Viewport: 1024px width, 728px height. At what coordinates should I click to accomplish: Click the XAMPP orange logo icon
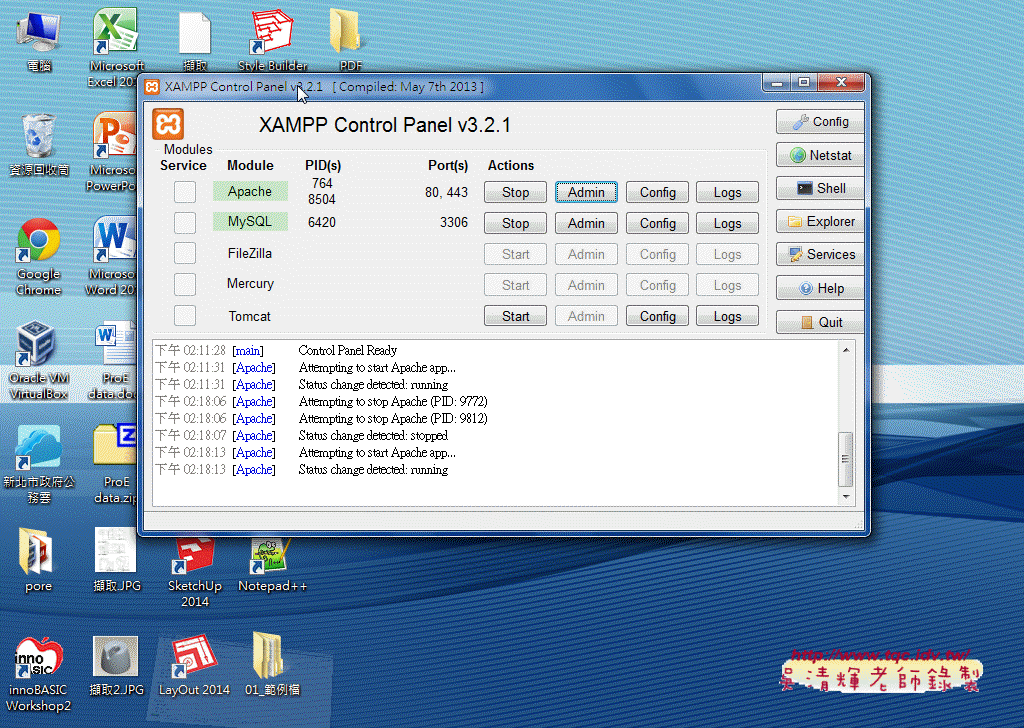168,123
